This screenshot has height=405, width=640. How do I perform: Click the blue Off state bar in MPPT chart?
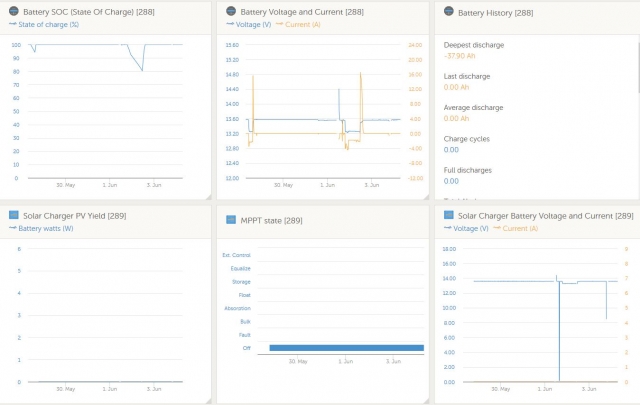[347, 348]
